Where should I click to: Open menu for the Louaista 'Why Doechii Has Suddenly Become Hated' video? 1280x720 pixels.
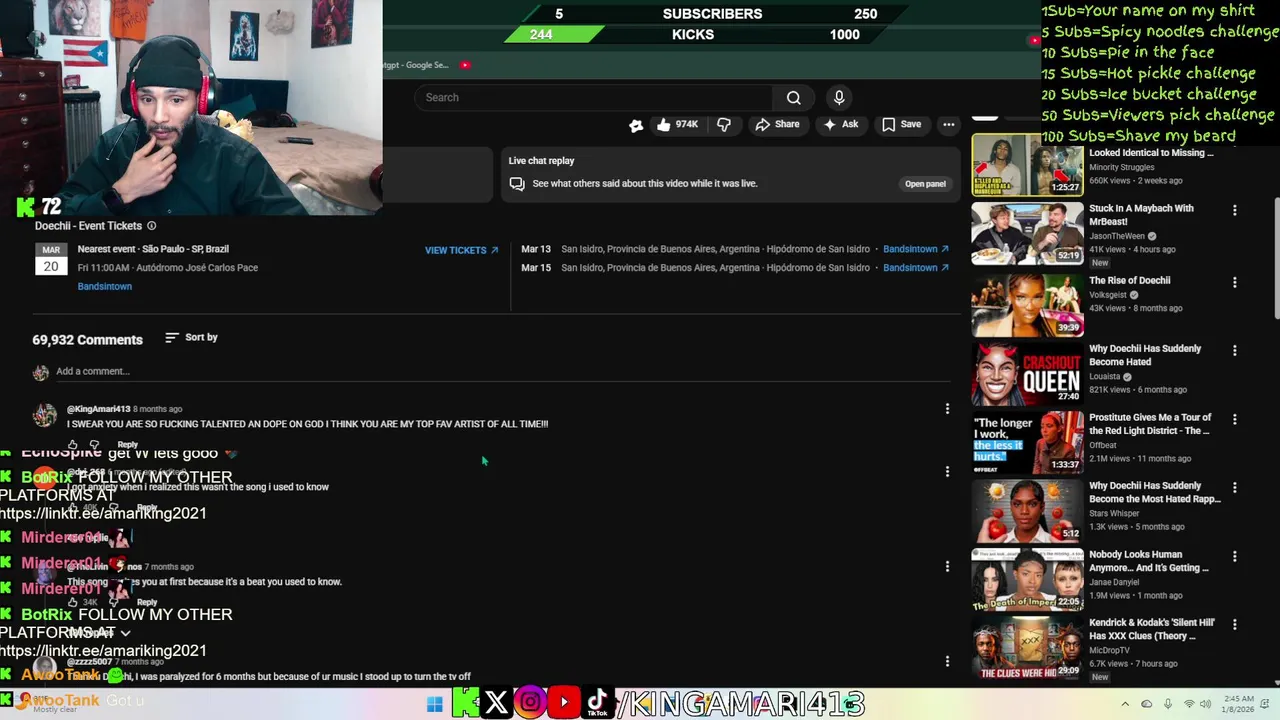(x=1235, y=351)
